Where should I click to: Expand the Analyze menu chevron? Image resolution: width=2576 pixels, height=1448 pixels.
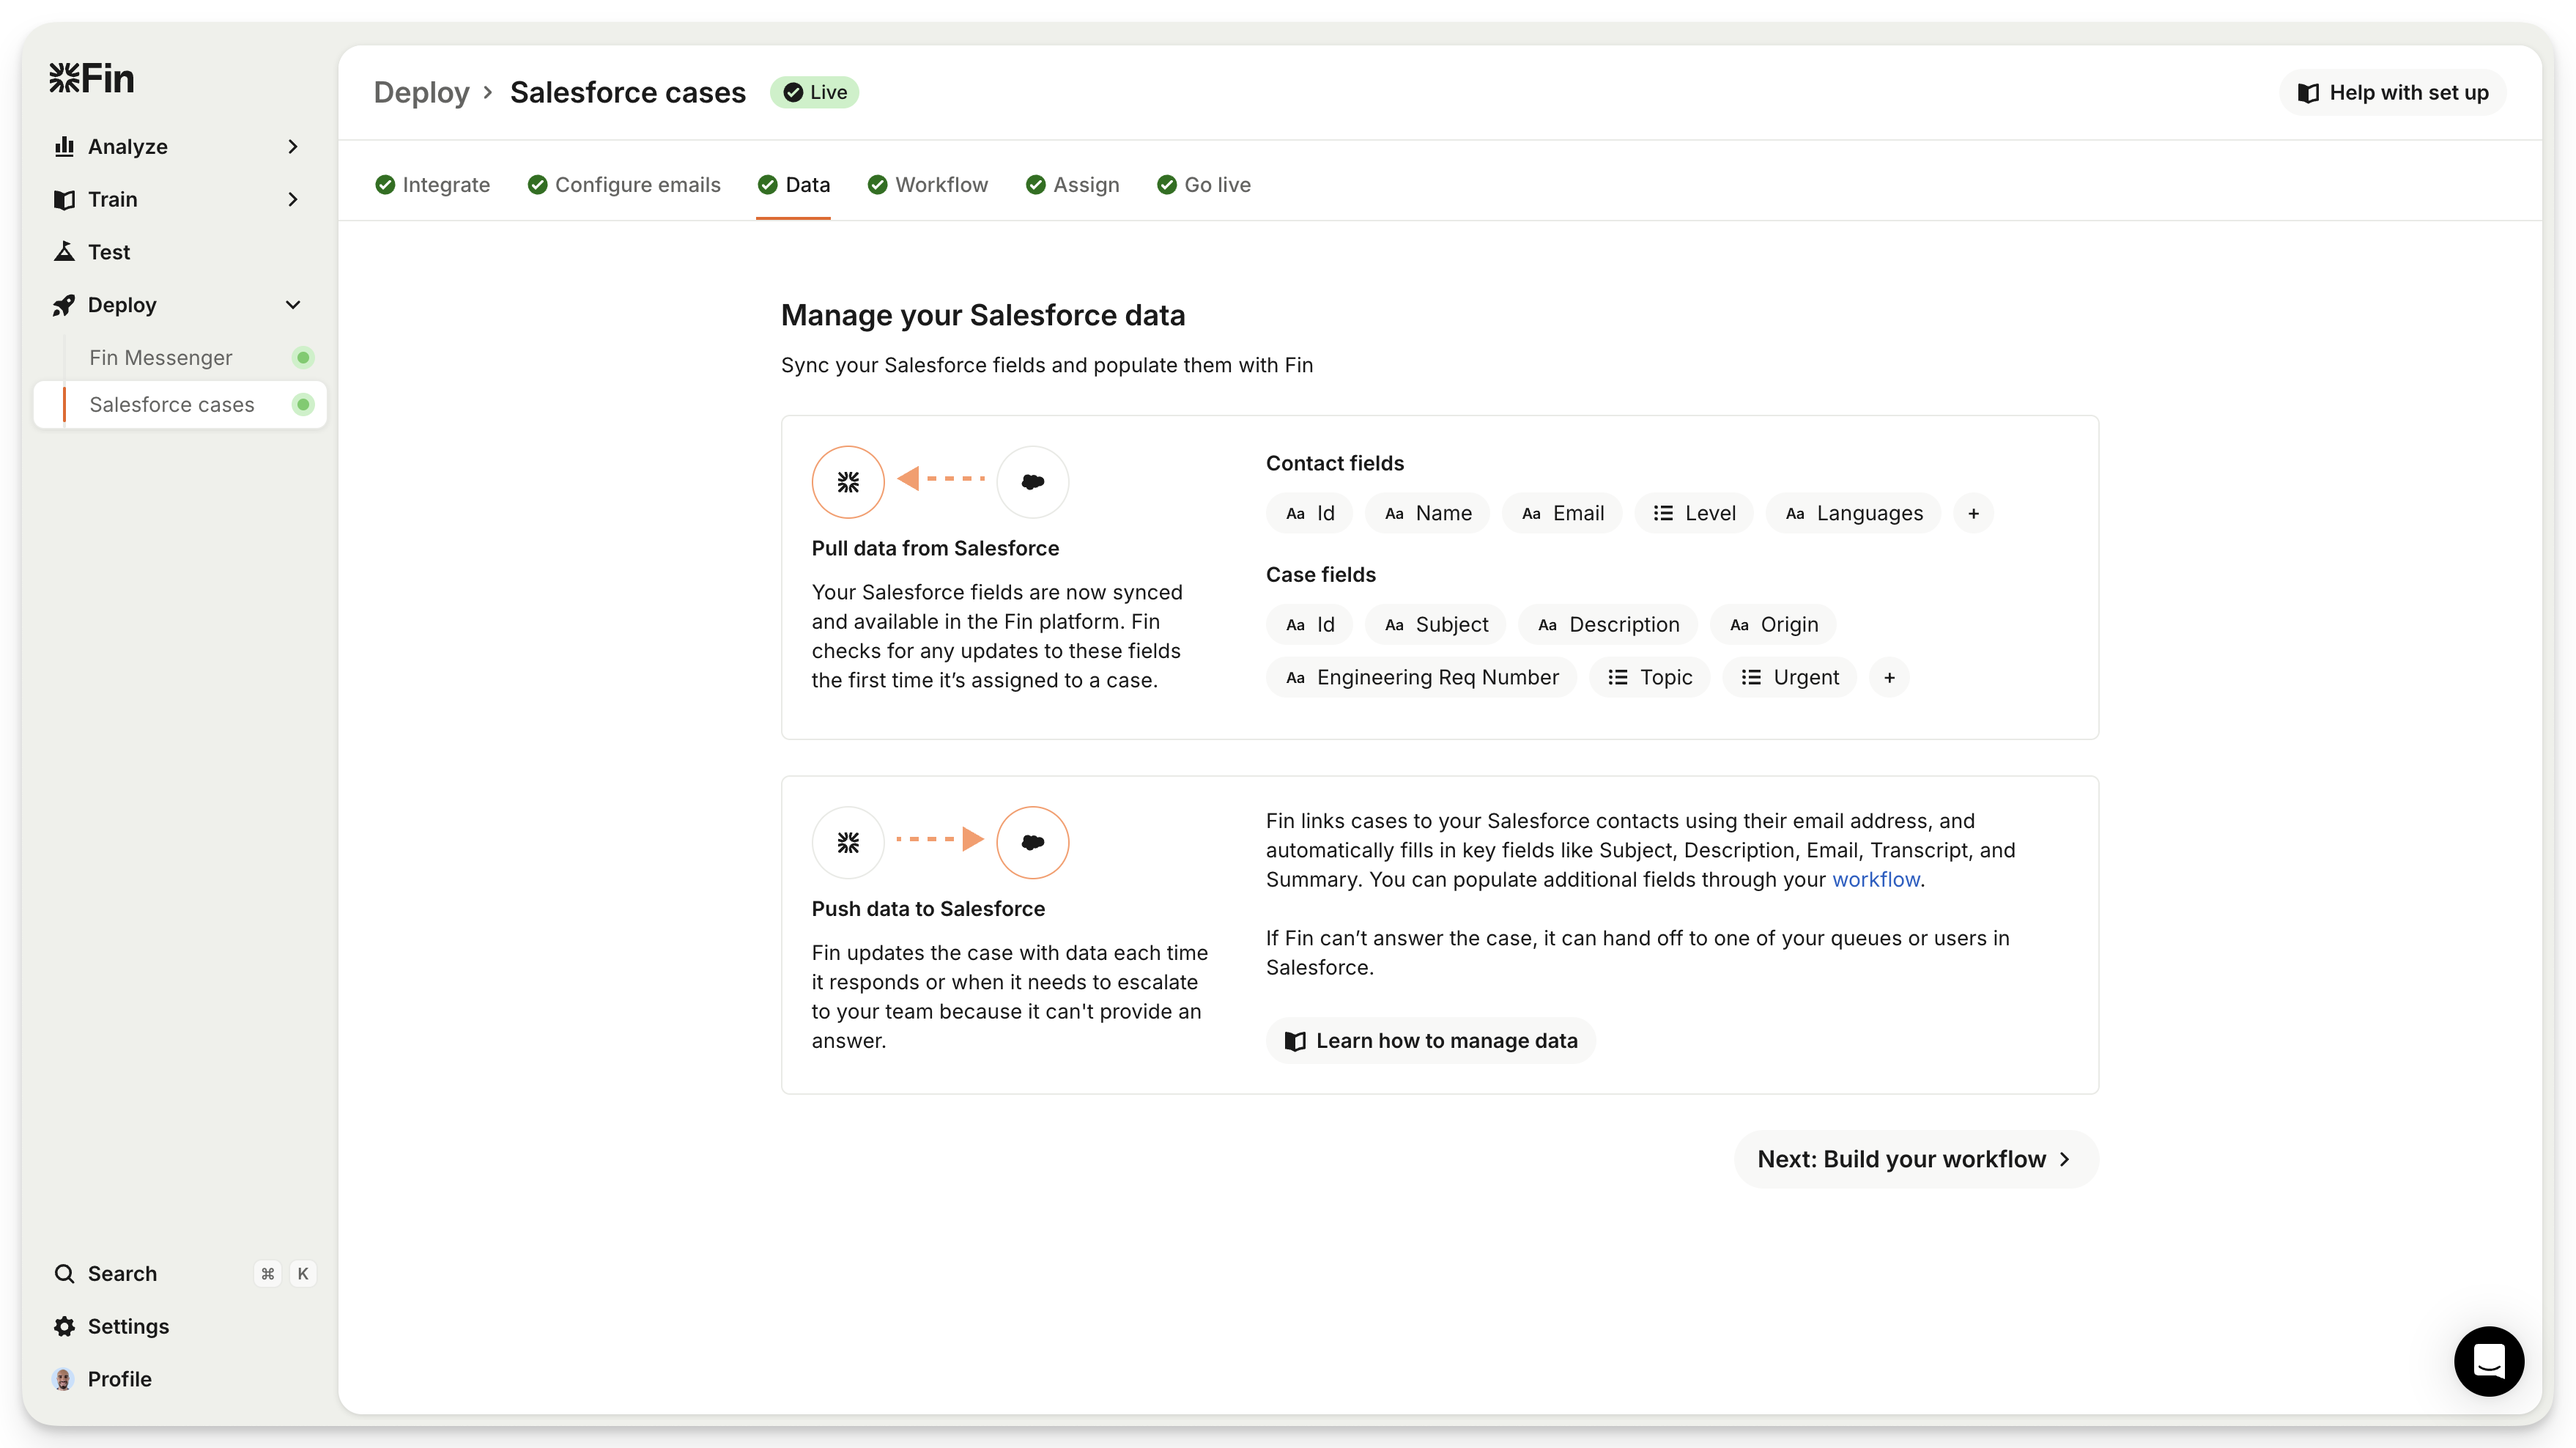[292, 147]
